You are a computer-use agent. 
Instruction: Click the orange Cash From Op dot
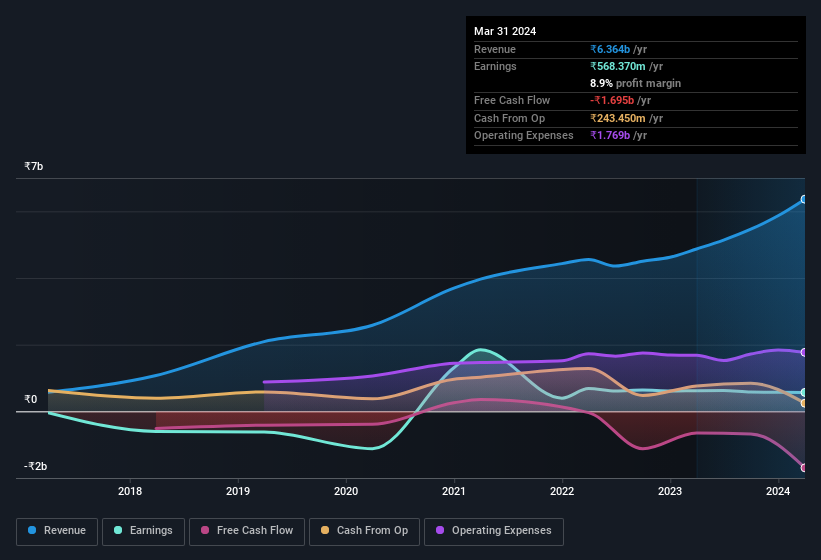[x=326, y=531]
